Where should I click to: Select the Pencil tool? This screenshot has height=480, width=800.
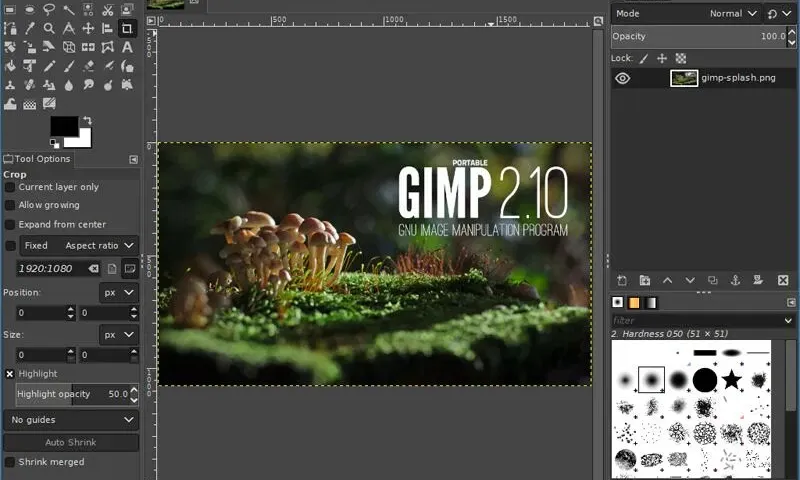click(x=49, y=66)
